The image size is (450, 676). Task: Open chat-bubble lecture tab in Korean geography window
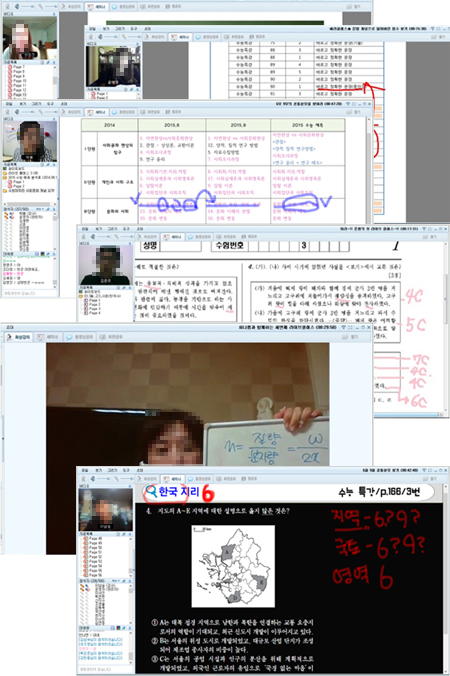200,479
